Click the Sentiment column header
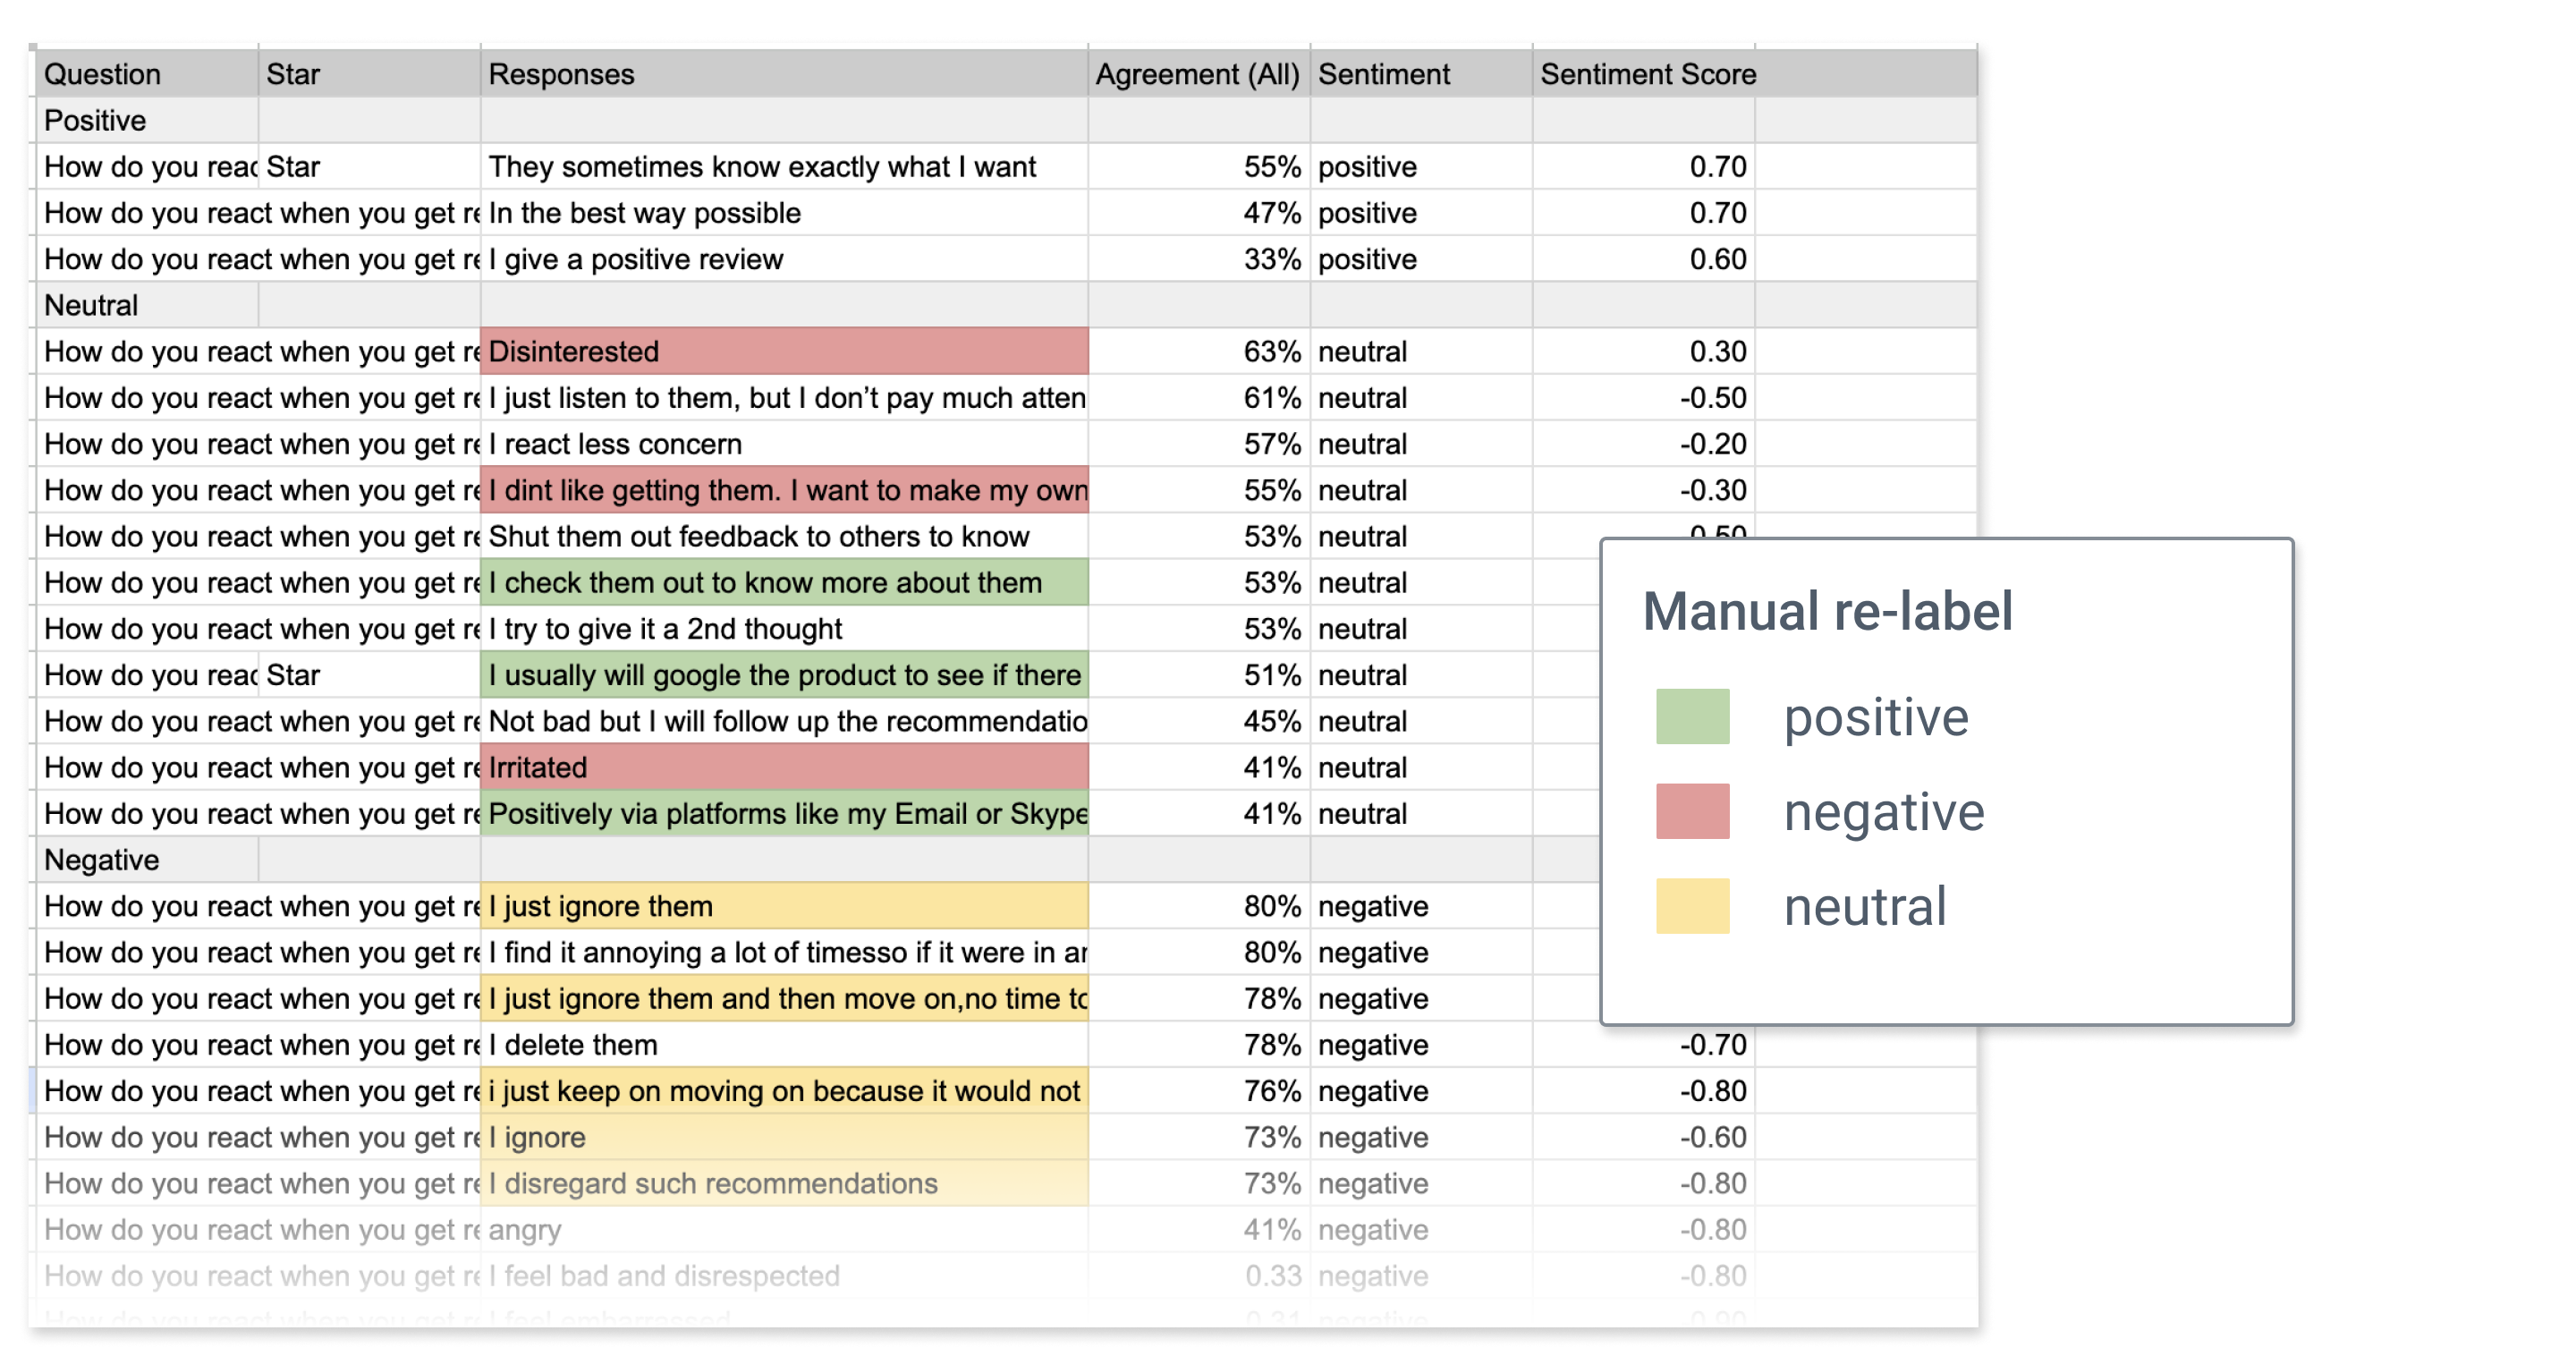 click(x=1421, y=74)
